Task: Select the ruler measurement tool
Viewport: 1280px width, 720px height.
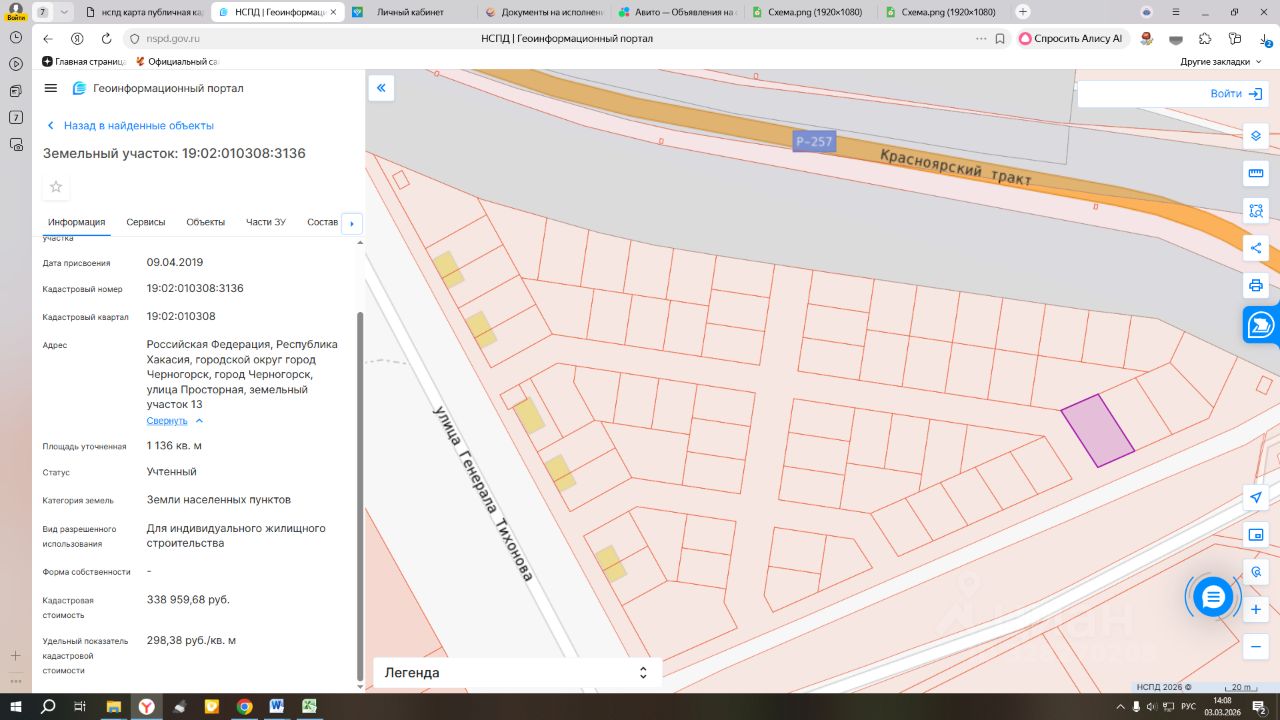Action: point(1256,174)
